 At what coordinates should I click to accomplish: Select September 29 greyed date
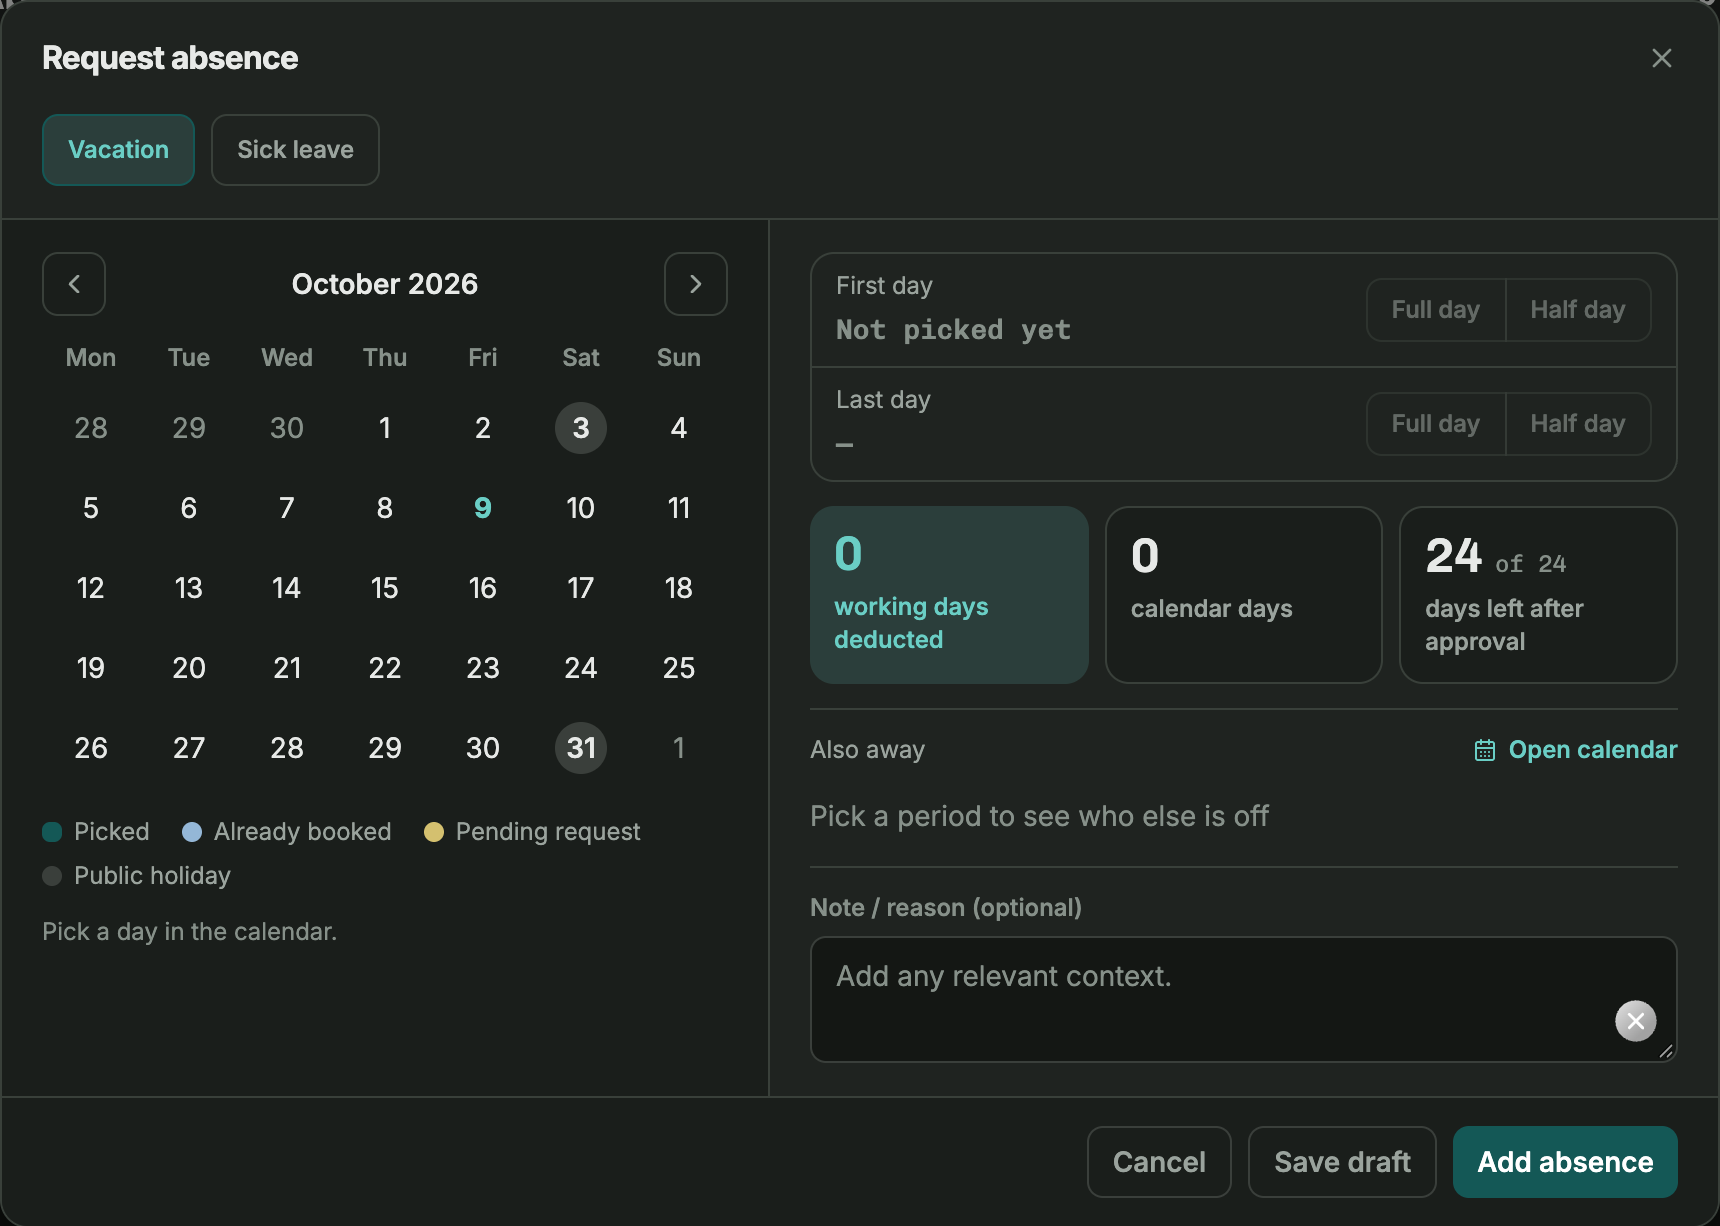pos(189,428)
